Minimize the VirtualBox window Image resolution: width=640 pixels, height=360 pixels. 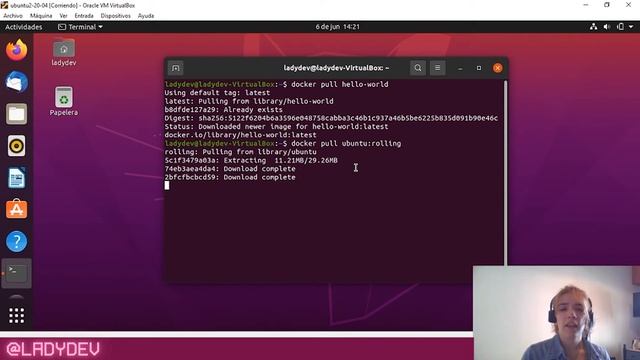click(x=586, y=5)
